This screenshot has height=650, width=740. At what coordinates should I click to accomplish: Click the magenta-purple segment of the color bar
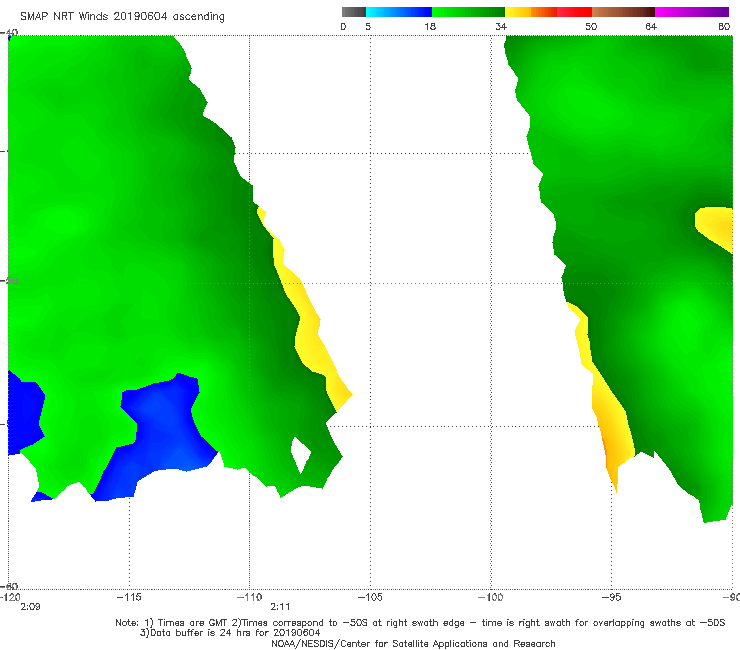pos(692,12)
